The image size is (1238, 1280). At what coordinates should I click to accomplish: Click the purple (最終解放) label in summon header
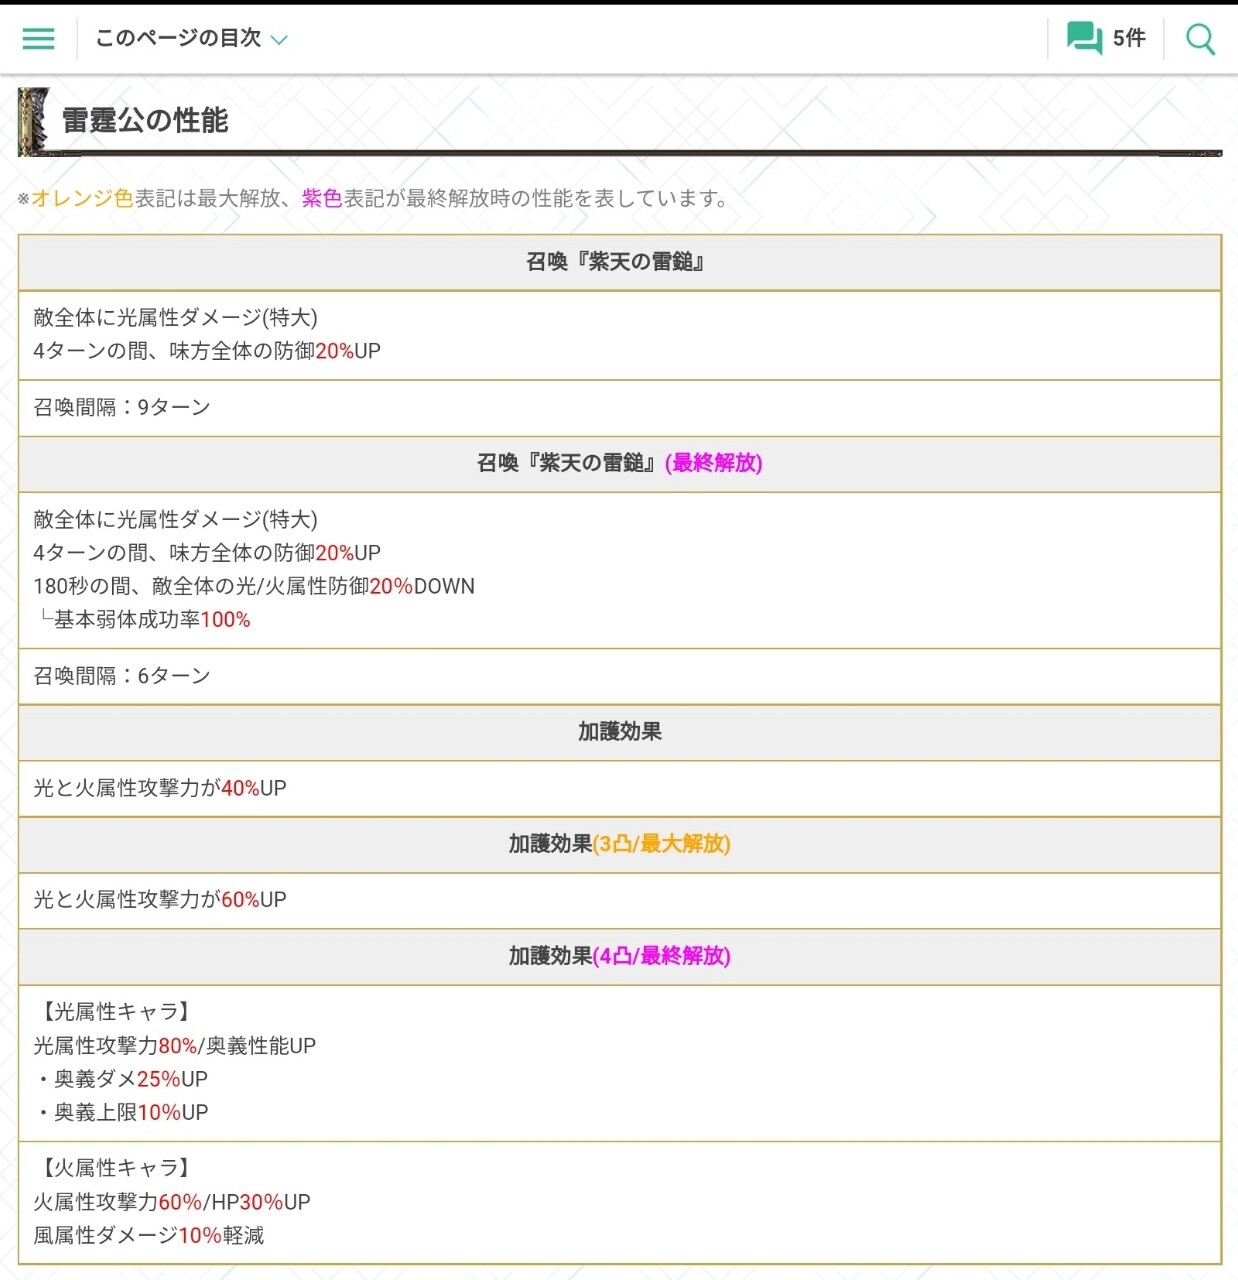click(713, 463)
